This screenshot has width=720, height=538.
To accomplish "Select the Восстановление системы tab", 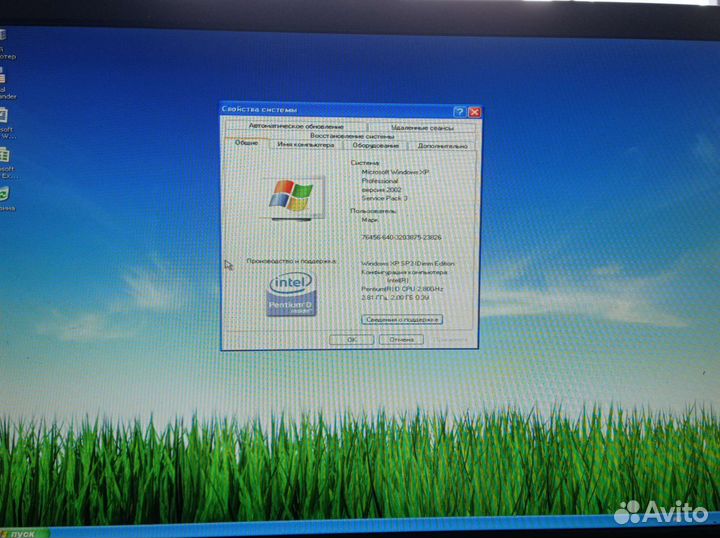I will pyautogui.click(x=351, y=136).
